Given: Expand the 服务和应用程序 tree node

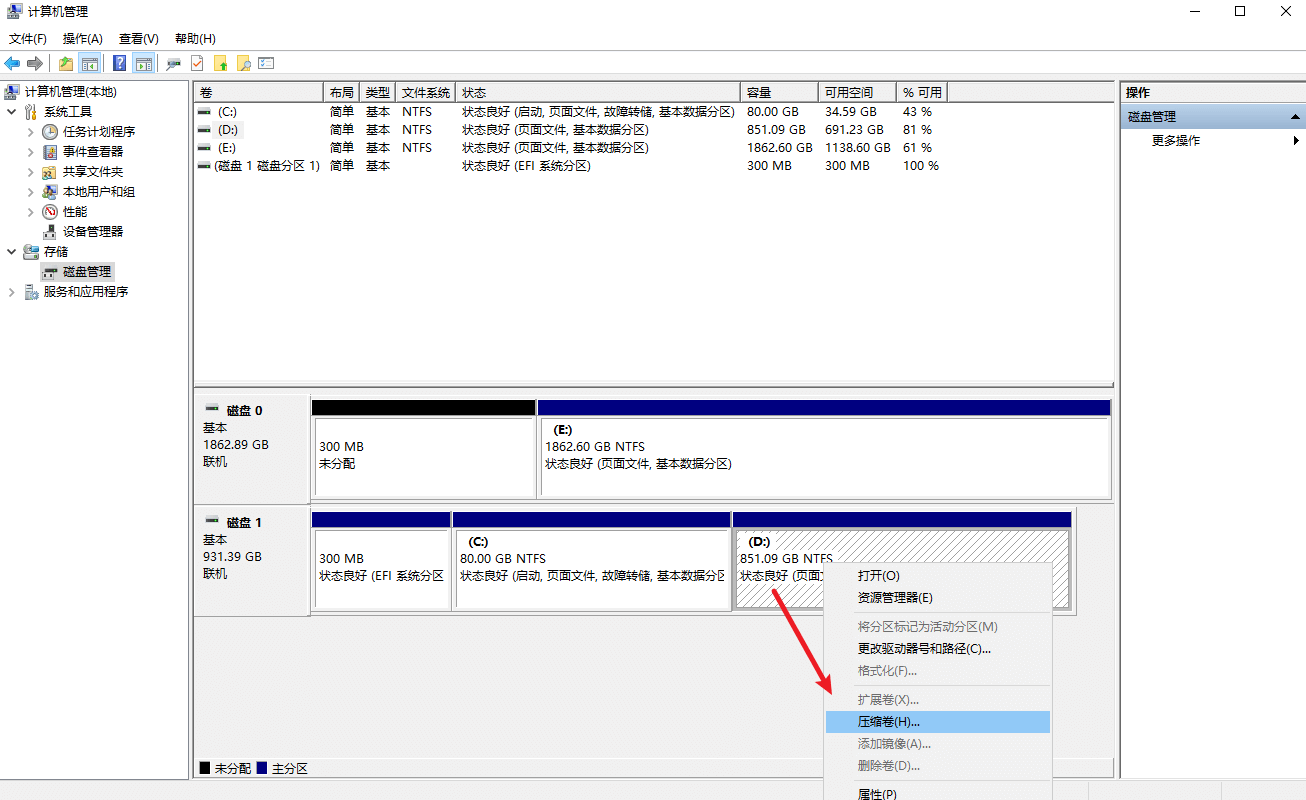Looking at the screenshot, I should 11,292.
